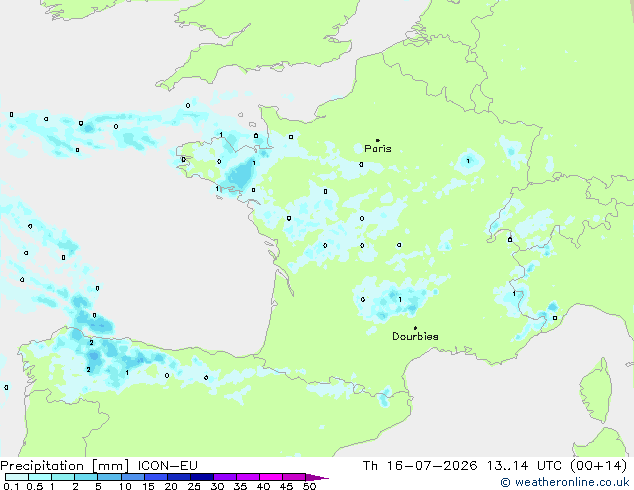Select the purple 50 mm arrow end of the legend
Screen dimensions: 634x490
(x=317, y=478)
